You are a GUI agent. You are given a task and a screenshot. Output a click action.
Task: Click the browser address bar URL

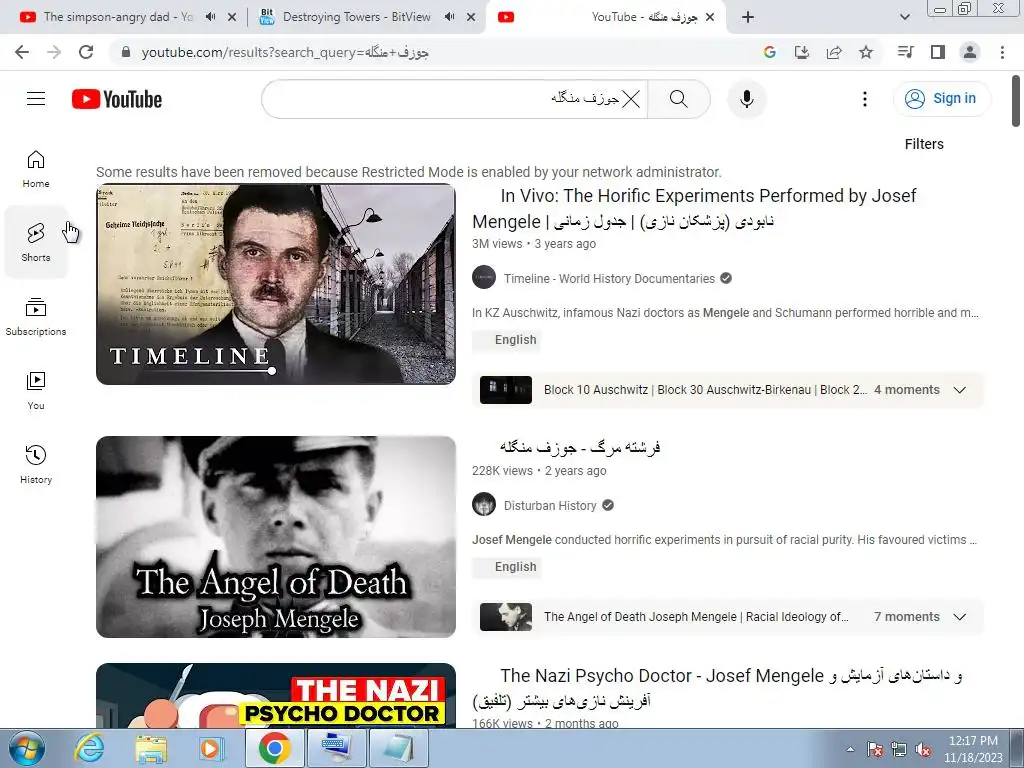[x=285, y=52]
